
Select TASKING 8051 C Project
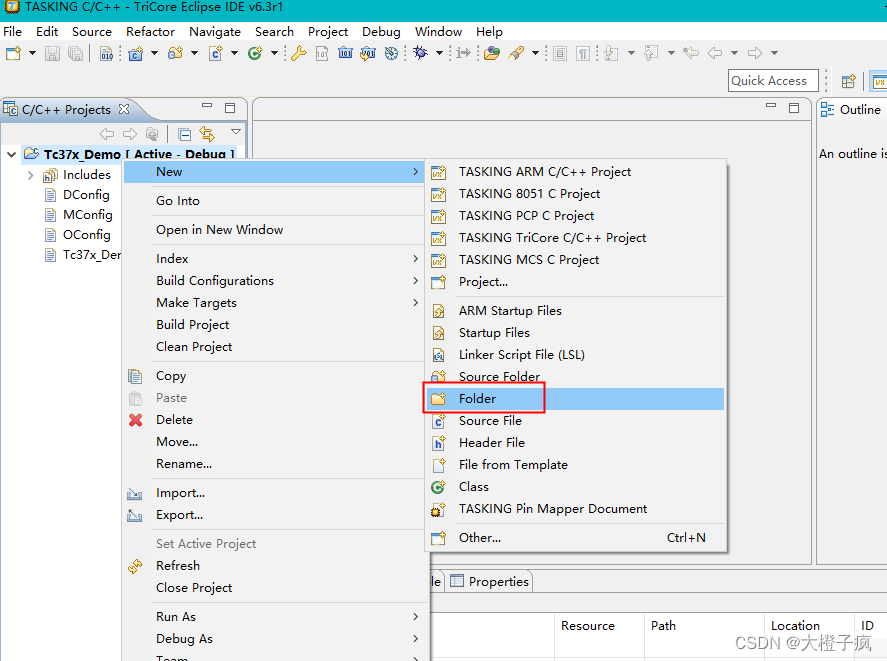(574, 194)
